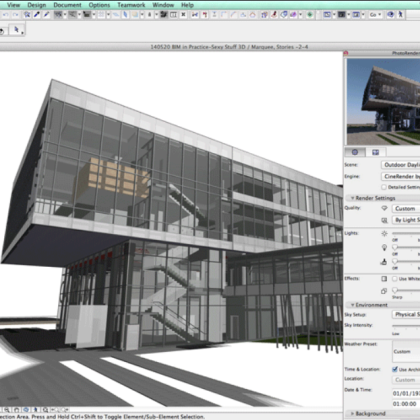Click the sun light intensity slider
420x420 pixels.
pos(406,233)
